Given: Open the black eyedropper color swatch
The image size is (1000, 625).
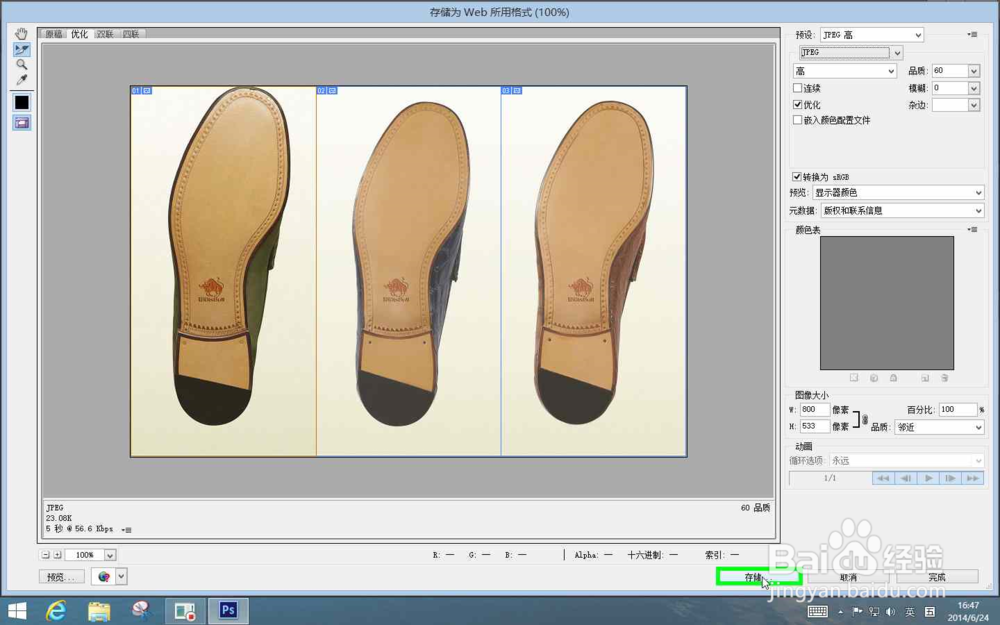Looking at the screenshot, I should tap(22, 102).
